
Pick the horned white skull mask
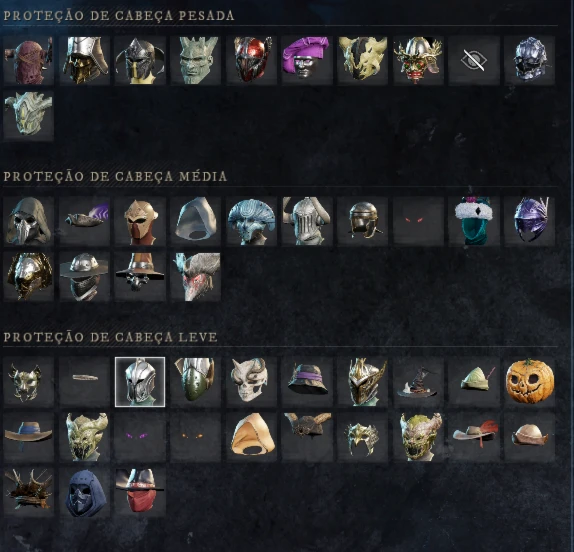(251, 382)
